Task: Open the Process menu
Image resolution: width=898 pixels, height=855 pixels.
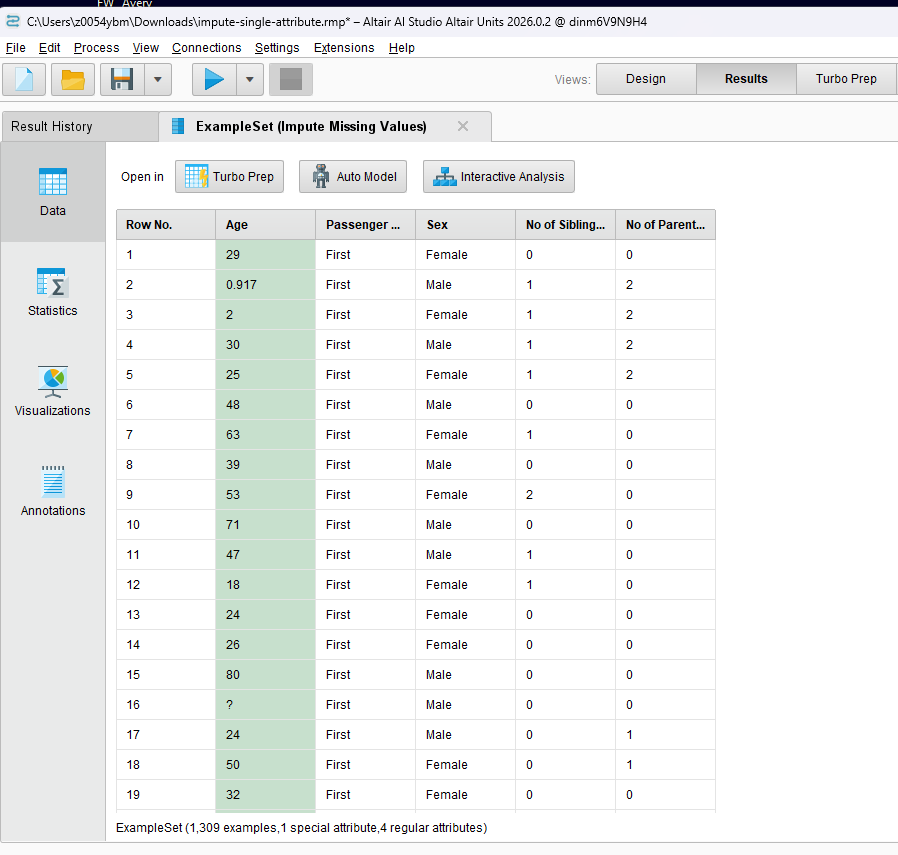Action: [96, 48]
